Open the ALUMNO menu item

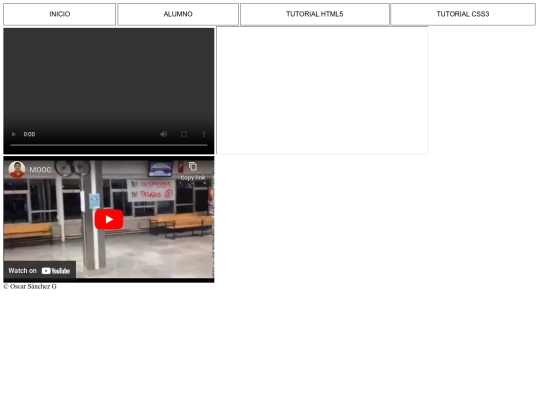tap(178, 14)
